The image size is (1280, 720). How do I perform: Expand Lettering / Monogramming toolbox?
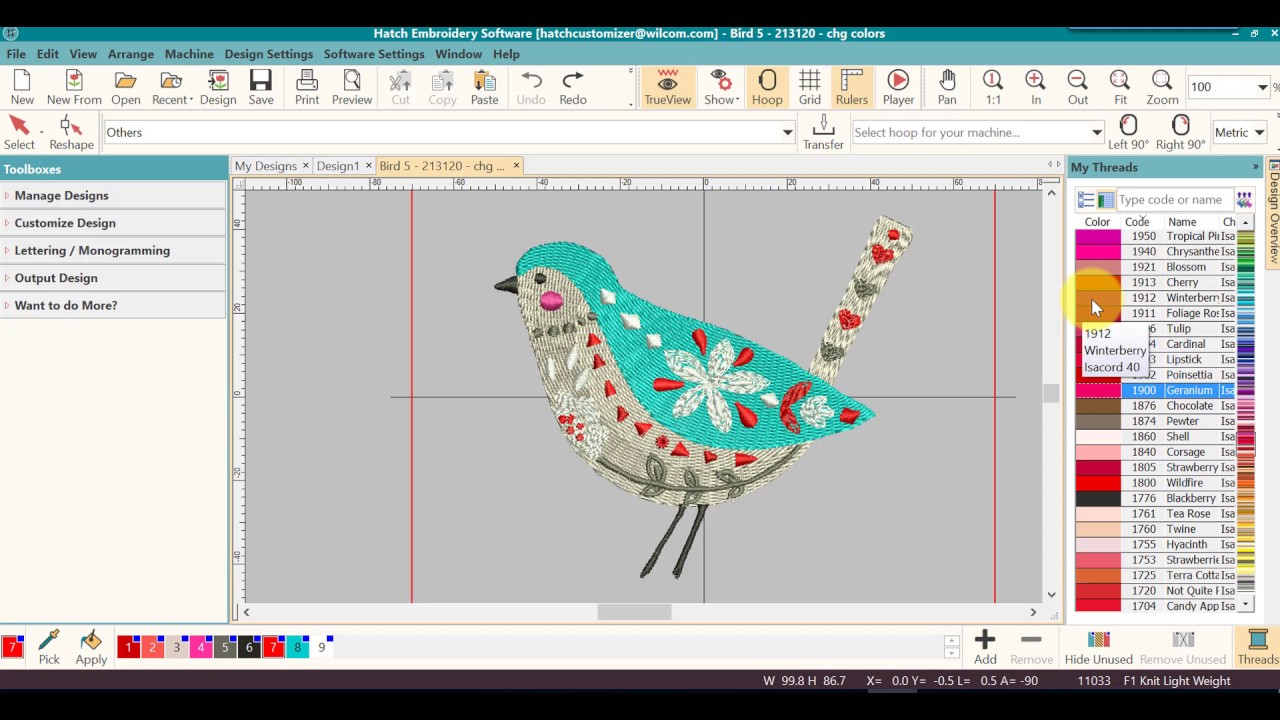pos(92,250)
